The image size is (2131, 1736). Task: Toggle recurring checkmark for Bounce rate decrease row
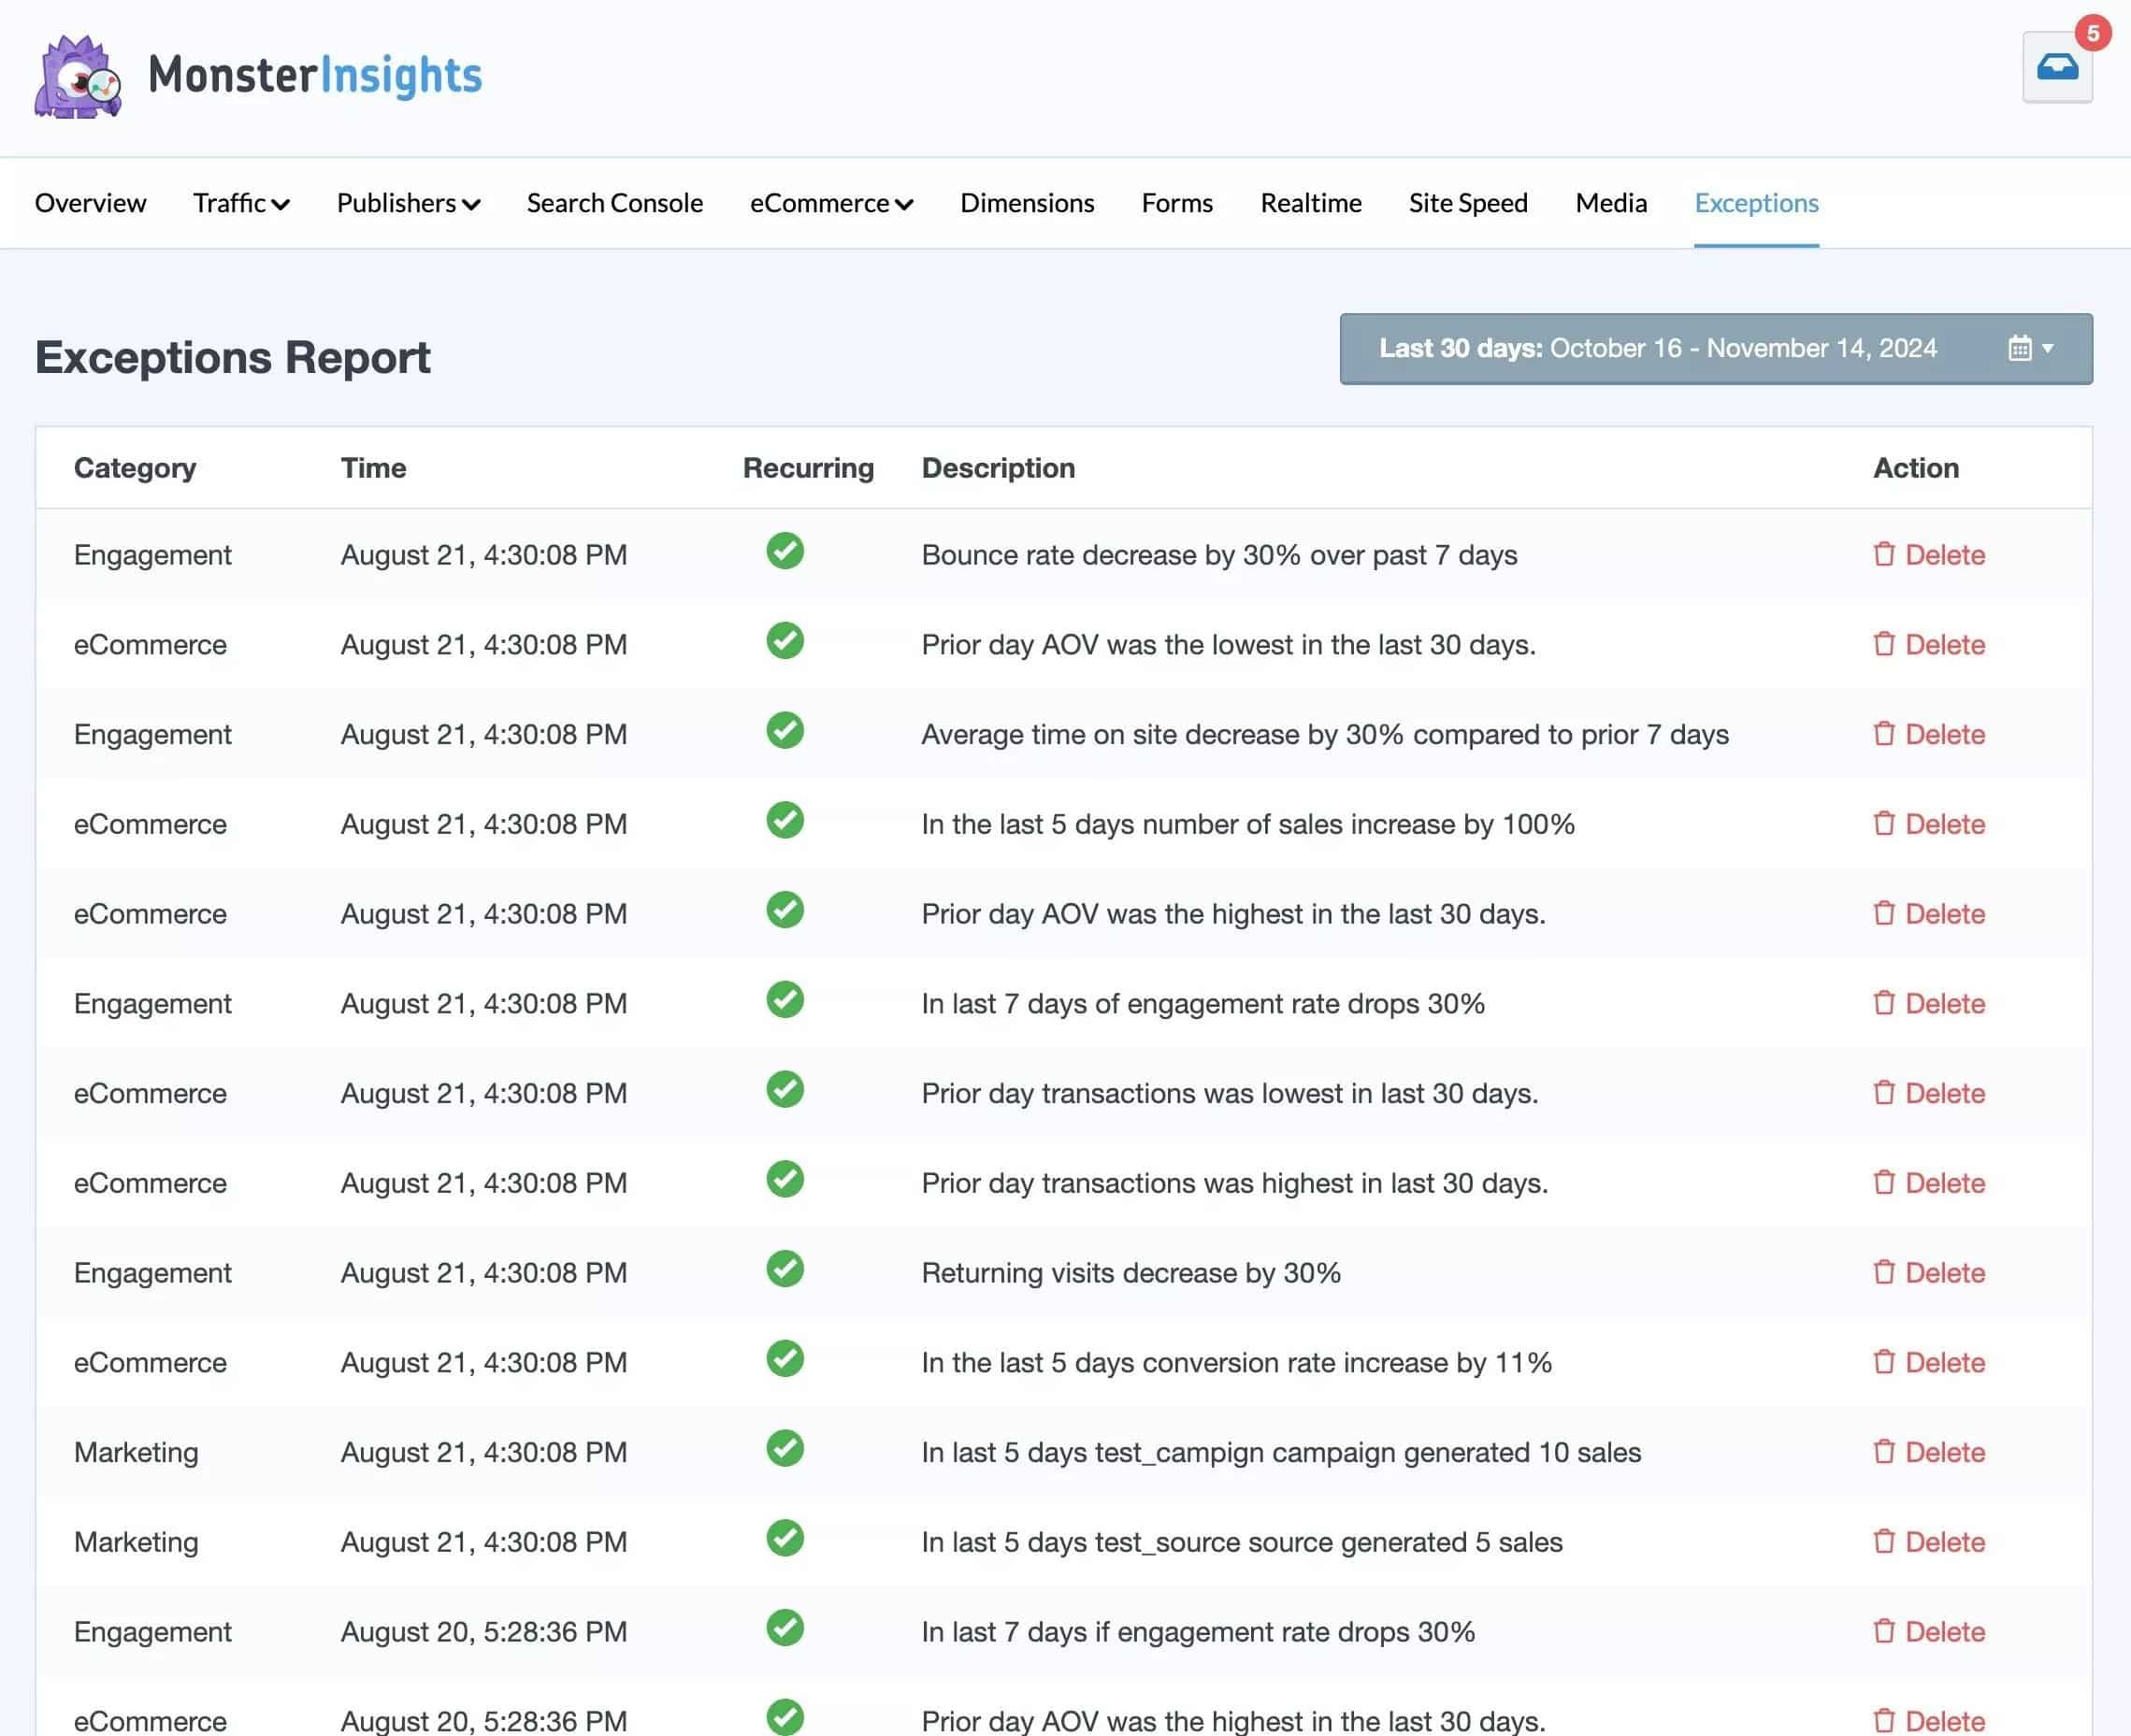(x=785, y=551)
